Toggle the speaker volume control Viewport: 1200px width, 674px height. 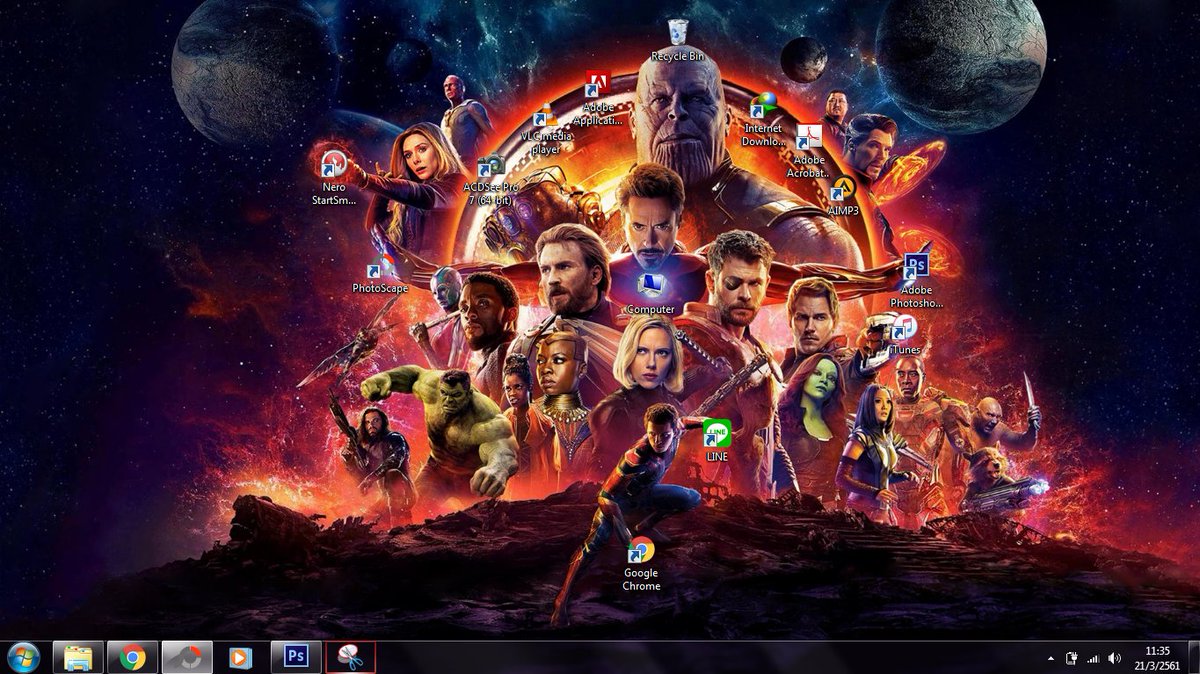[x=1114, y=659]
